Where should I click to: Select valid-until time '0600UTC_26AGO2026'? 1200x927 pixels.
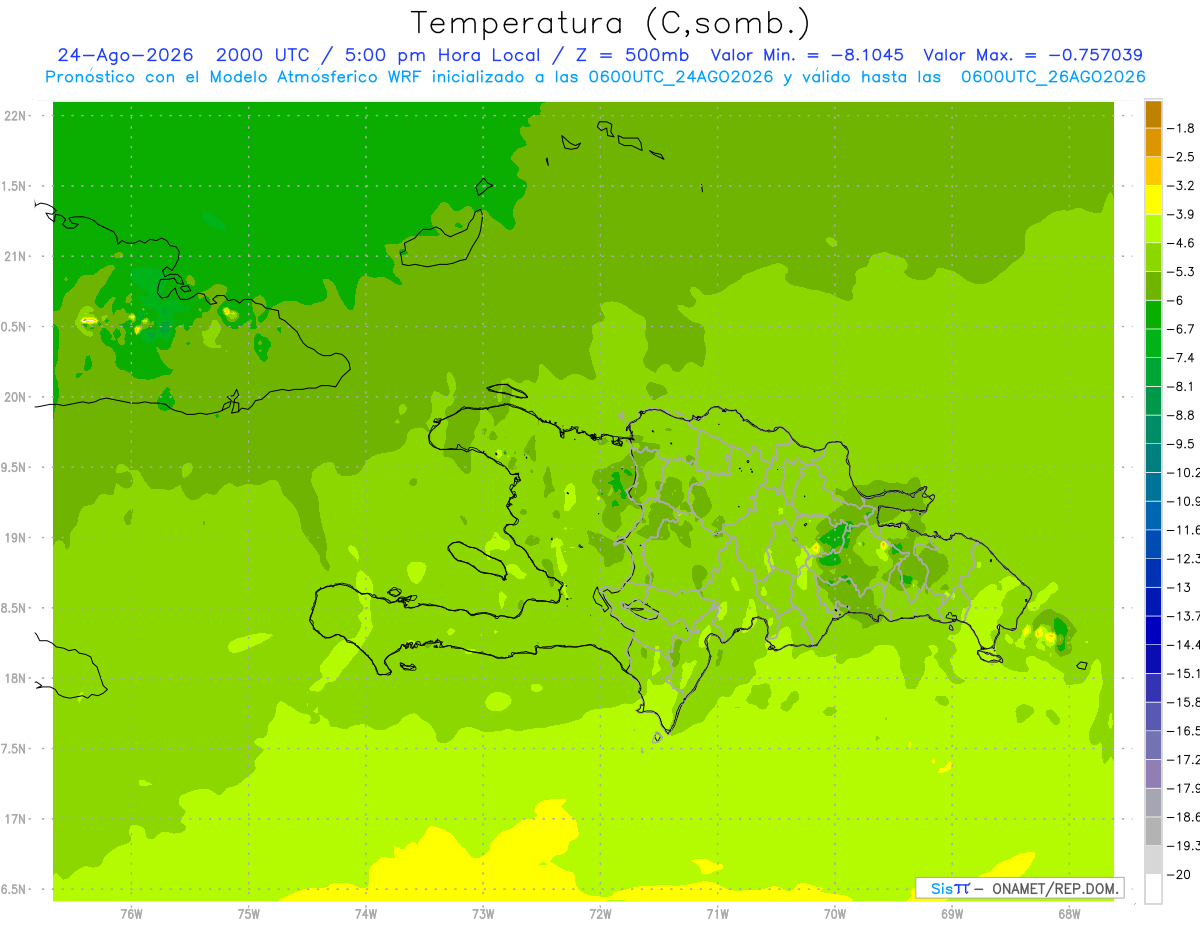(x=1052, y=77)
